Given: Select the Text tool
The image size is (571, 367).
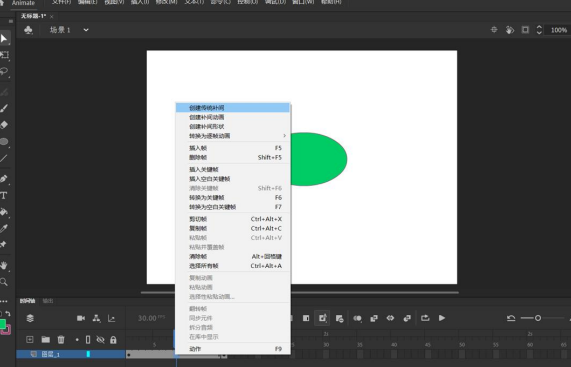Looking at the screenshot, I should pyautogui.click(x=4, y=196).
